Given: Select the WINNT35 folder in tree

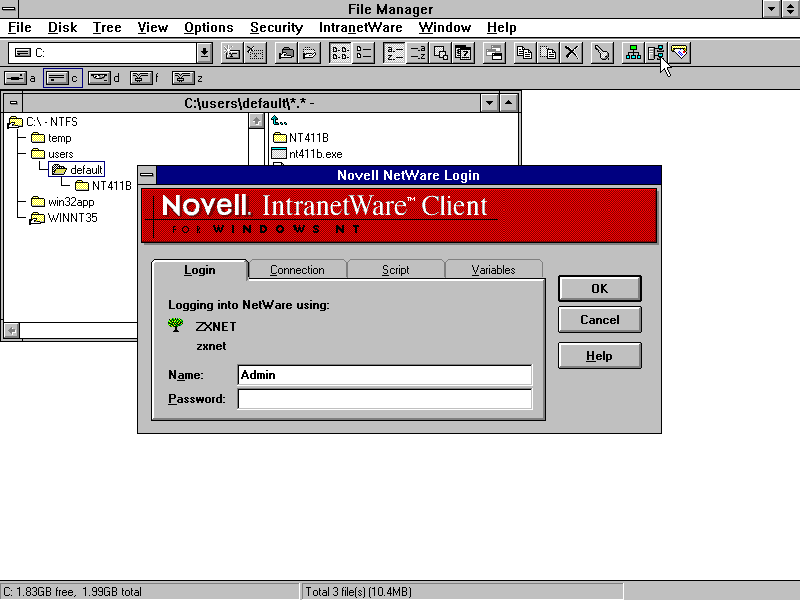Looking at the screenshot, I should click(64, 218).
